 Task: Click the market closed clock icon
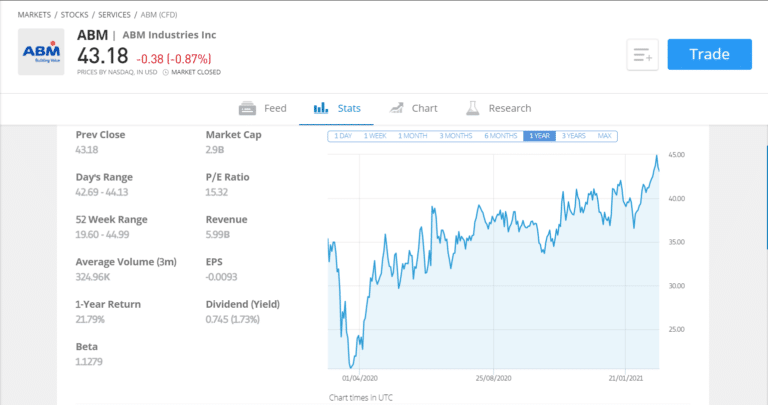click(x=166, y=72)
